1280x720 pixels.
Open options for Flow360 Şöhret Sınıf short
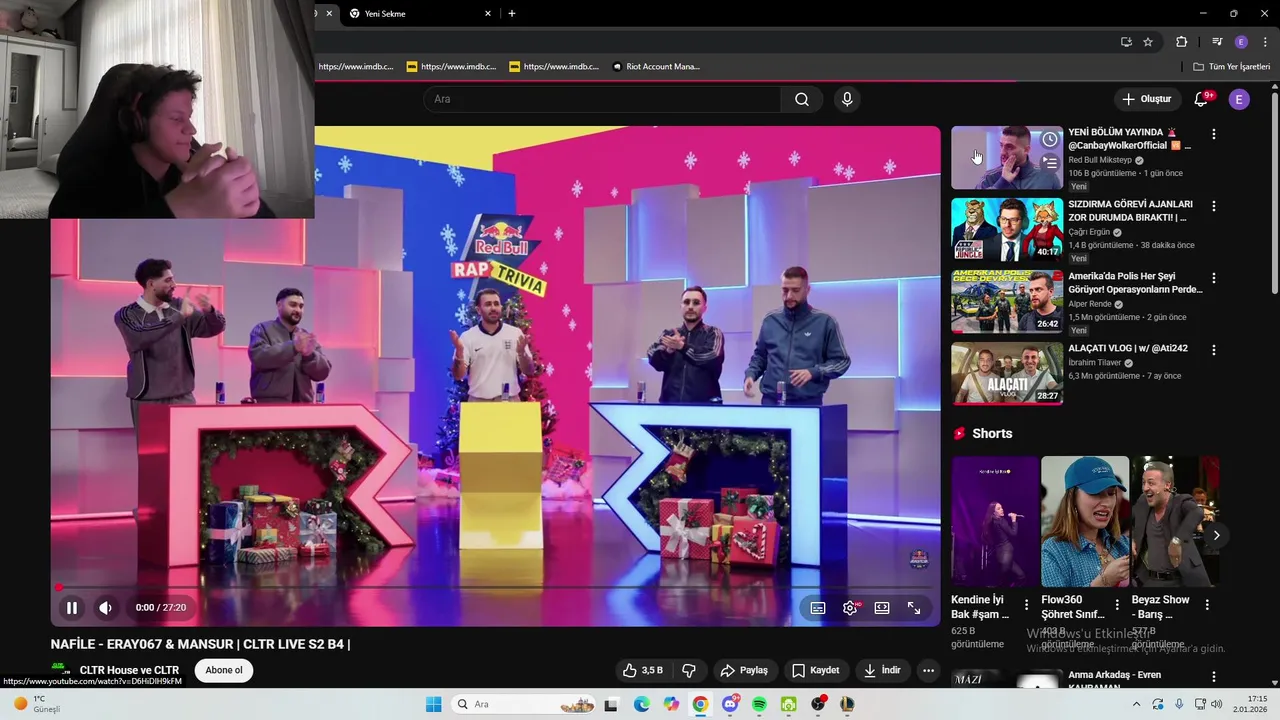click(x=1117, y=605)
